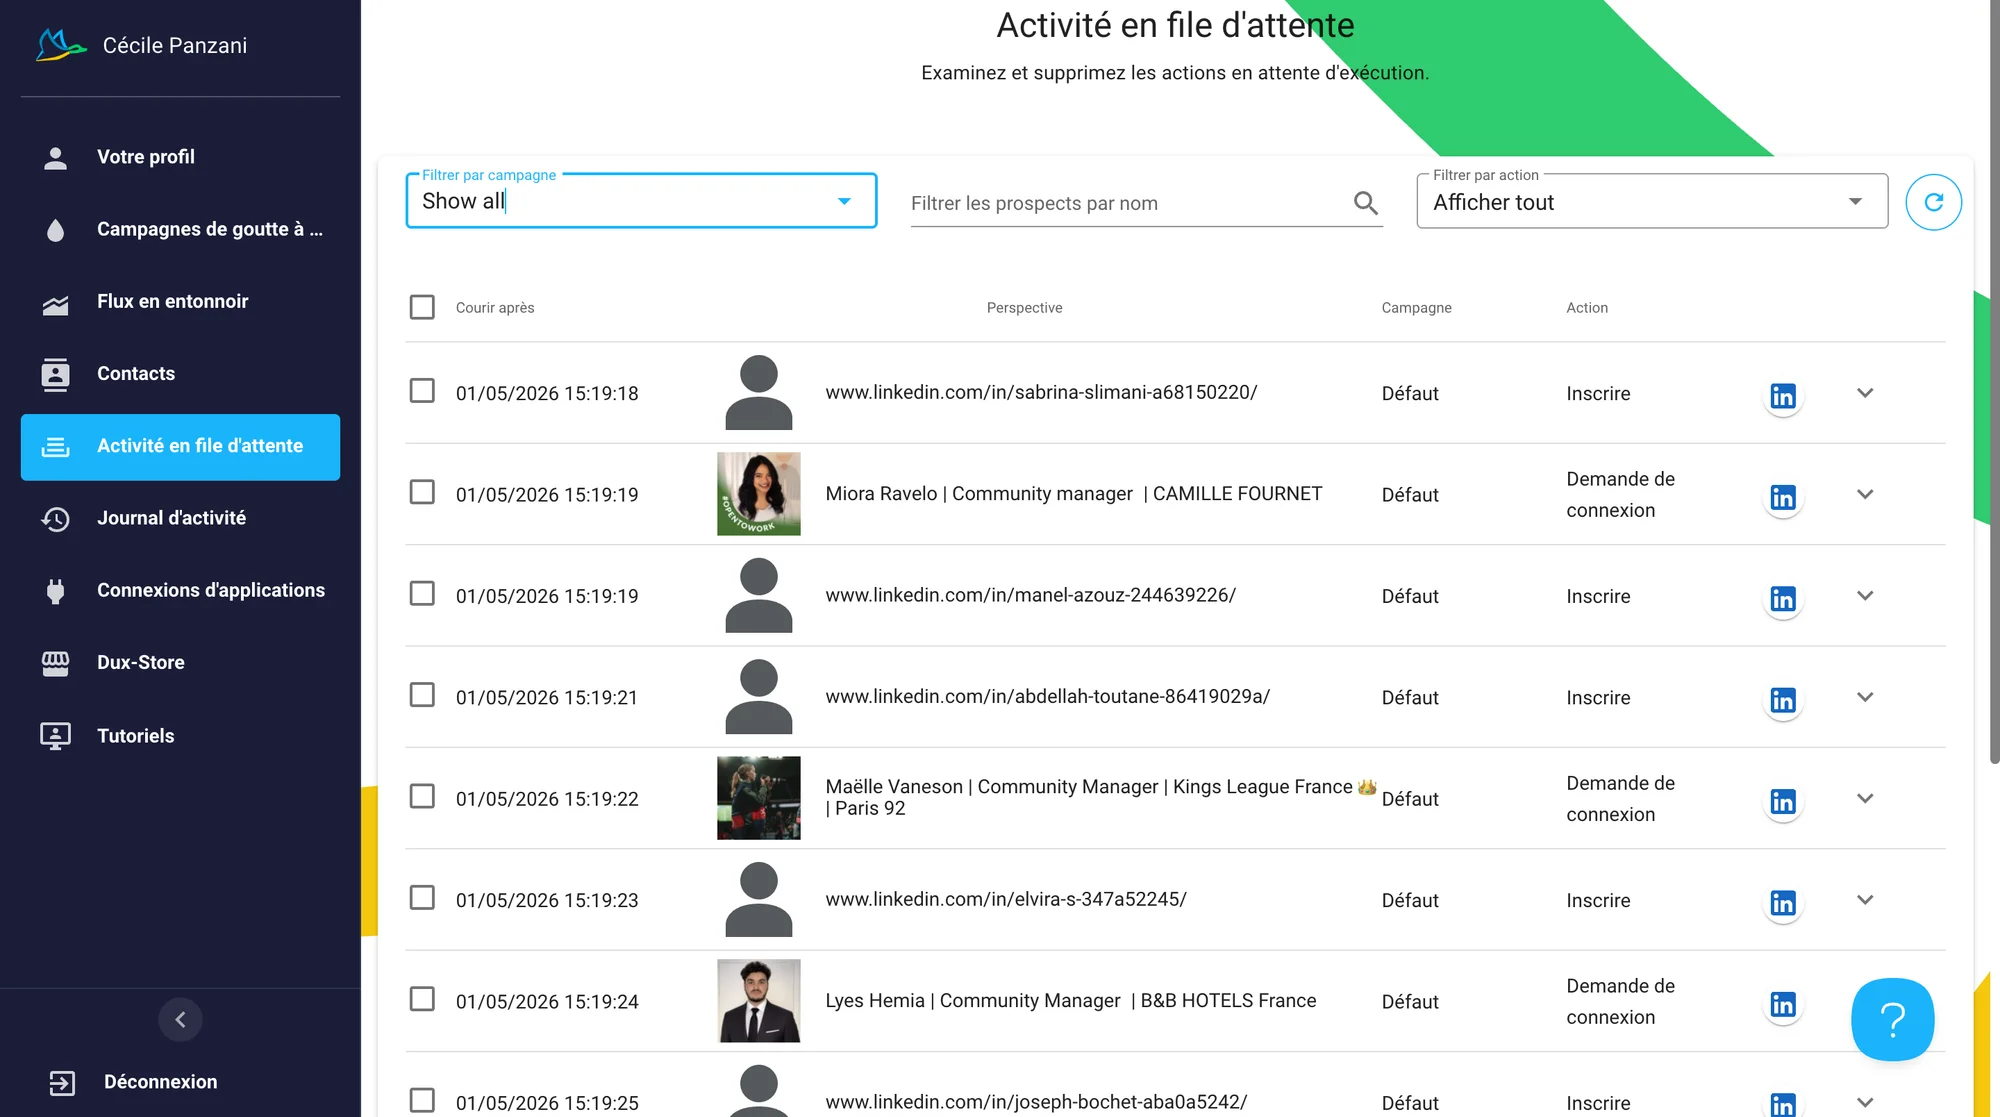Click the Contacts card icon
This screenshot has height=1117, width=2000.
56,374
